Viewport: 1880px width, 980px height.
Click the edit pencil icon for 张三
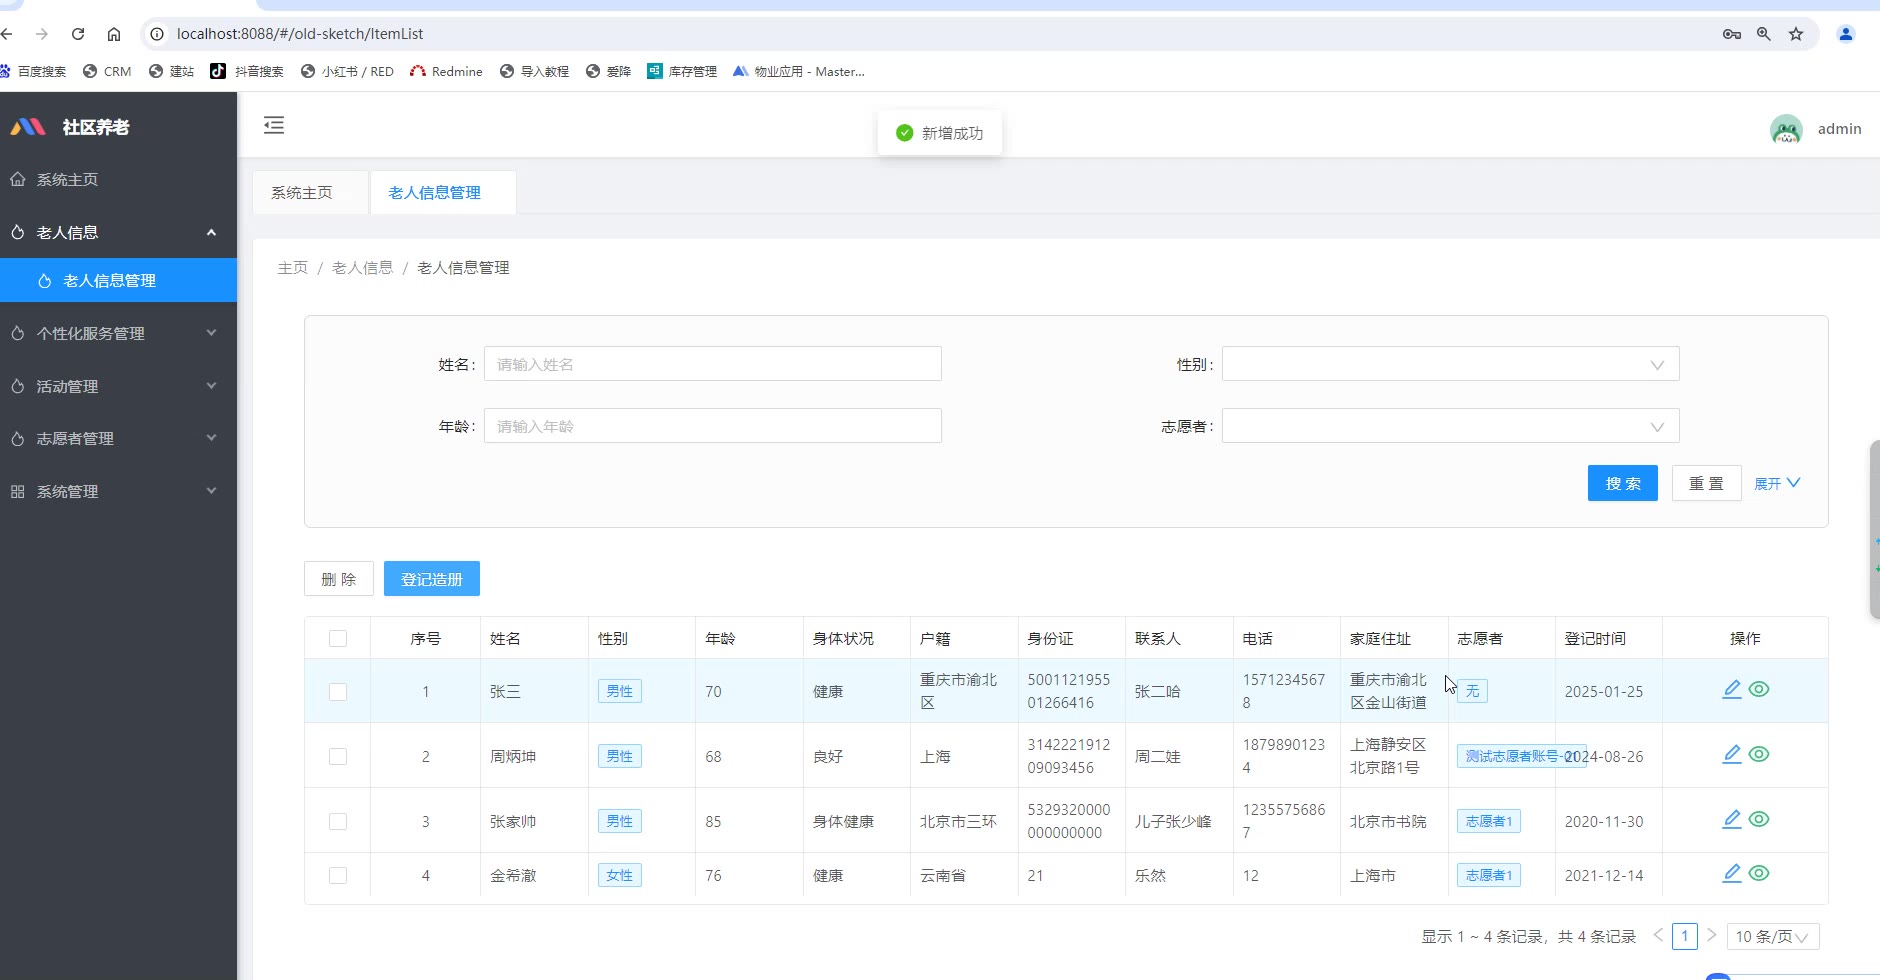click(x=1732, y=690)
